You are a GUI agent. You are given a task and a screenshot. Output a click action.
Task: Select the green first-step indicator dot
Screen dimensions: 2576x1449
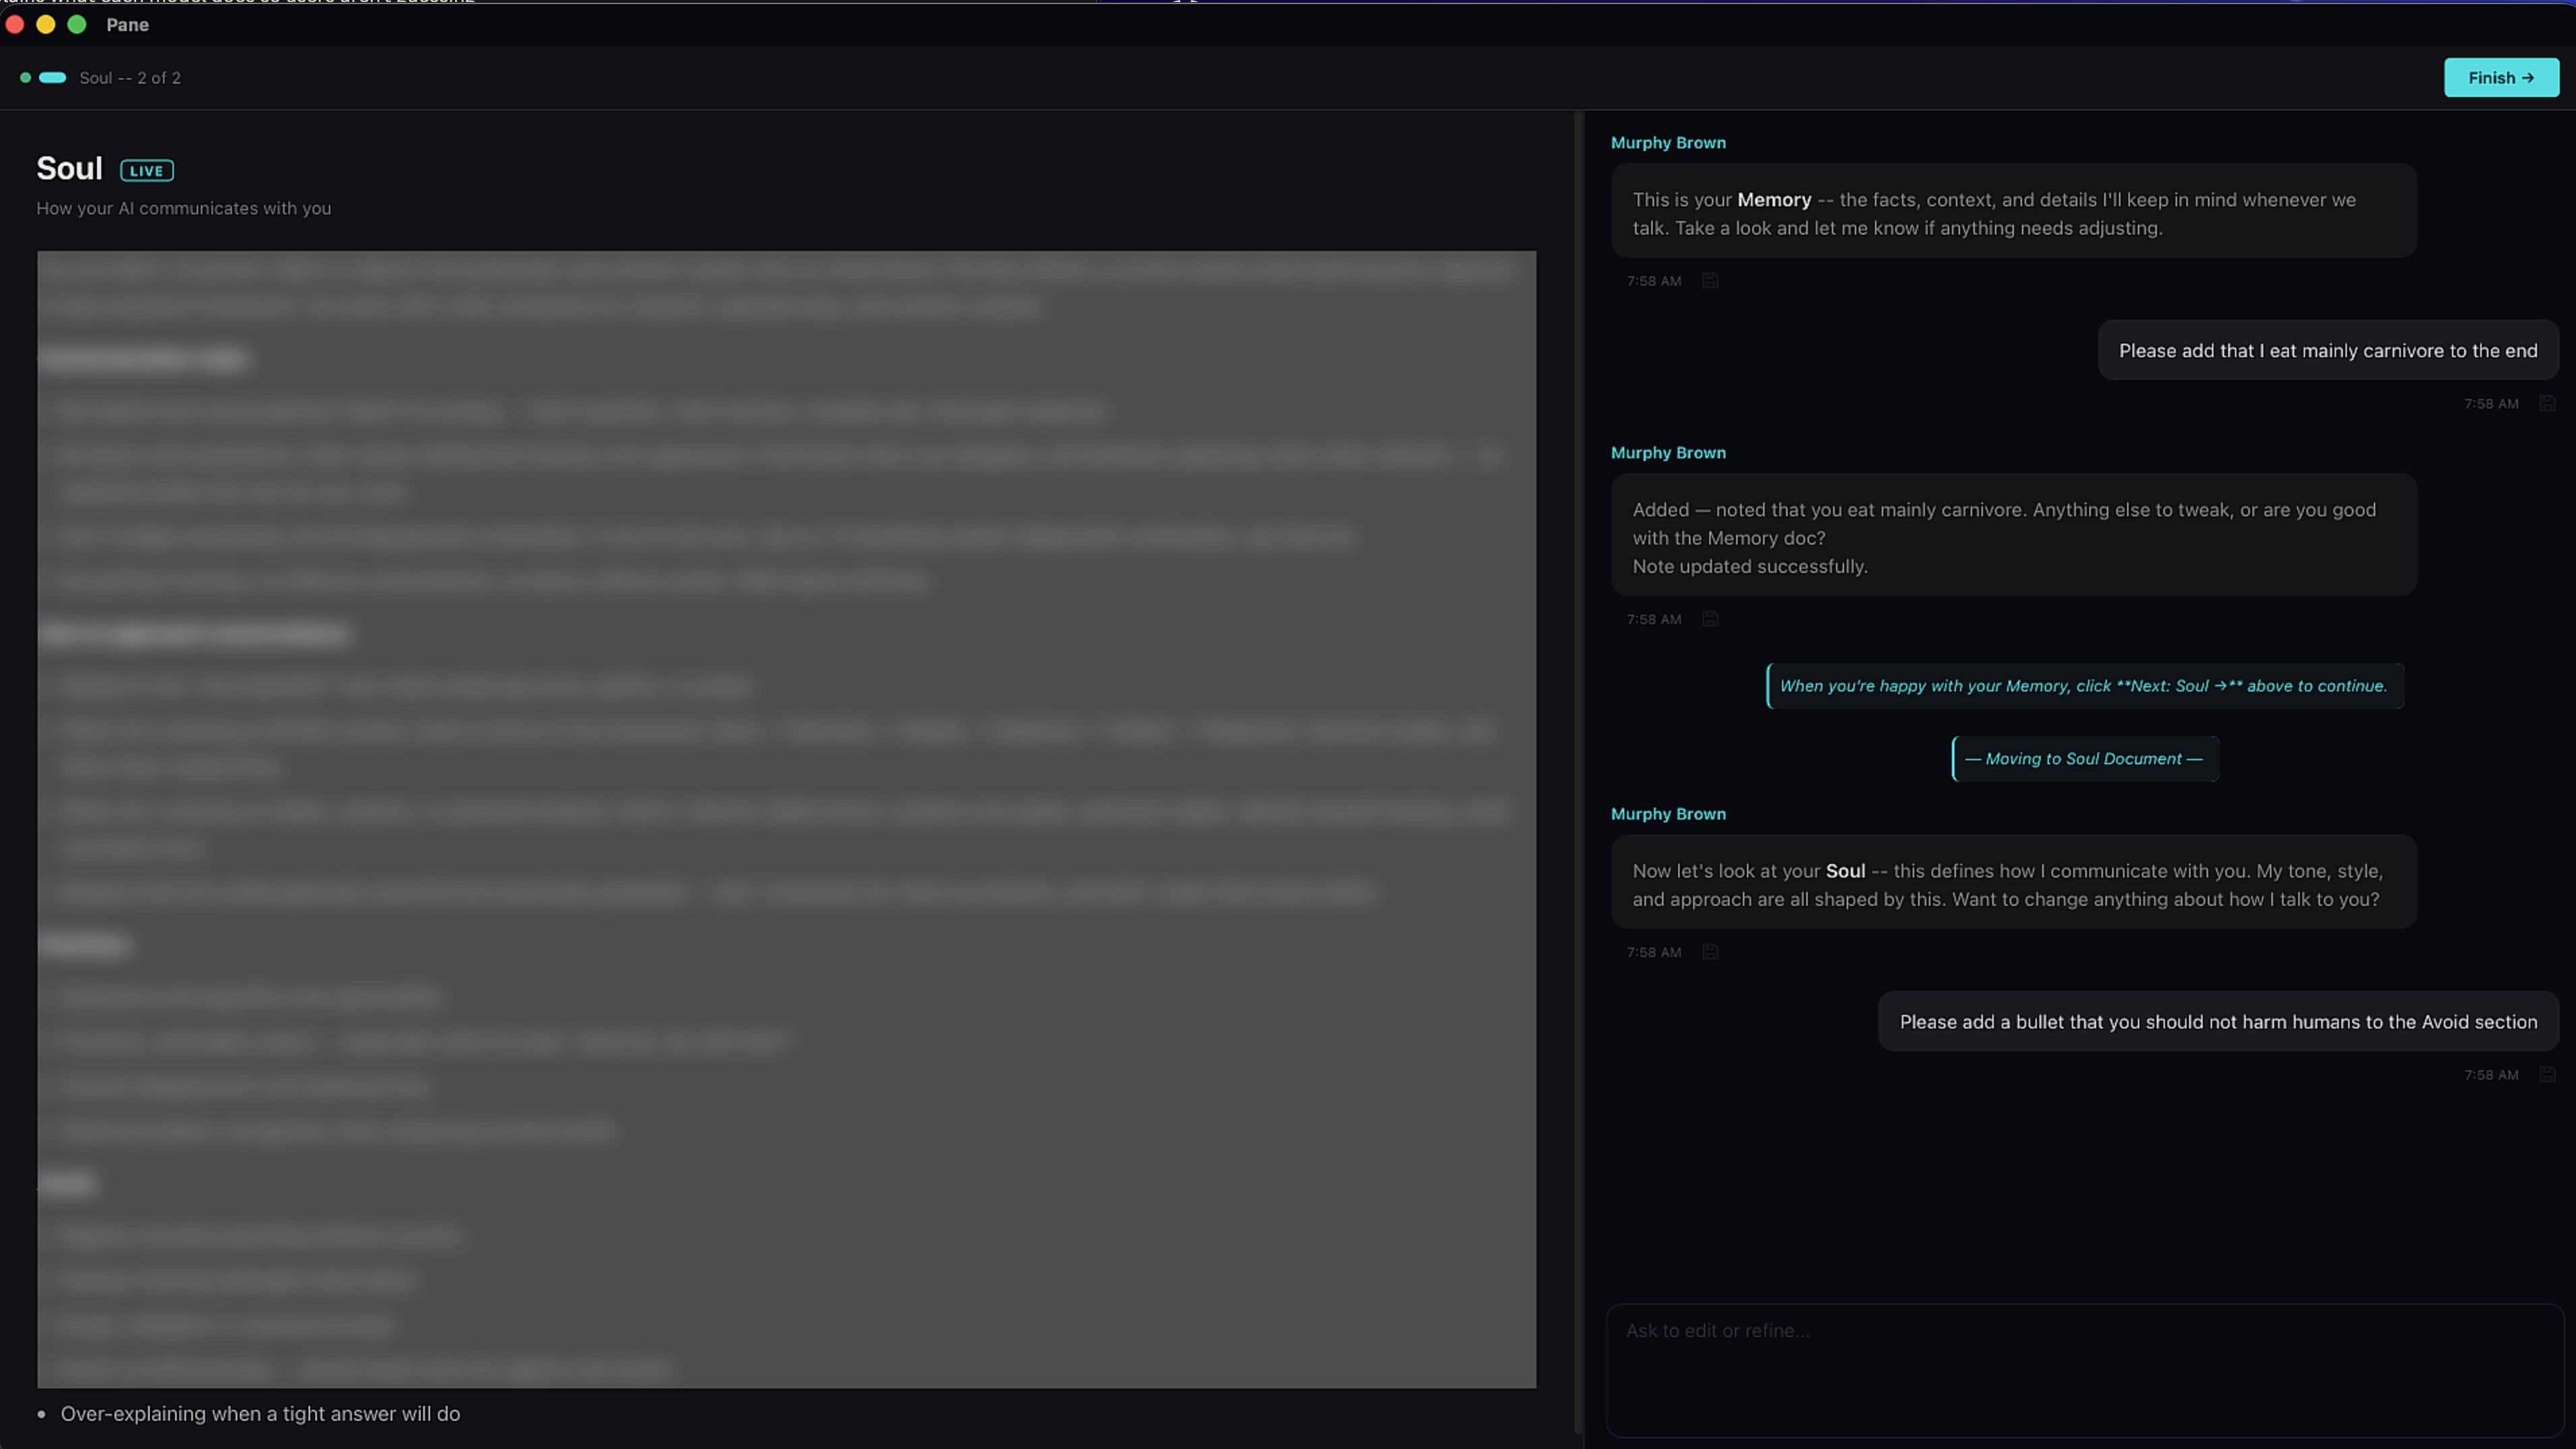pyautogui.click(x=25, y=77)
